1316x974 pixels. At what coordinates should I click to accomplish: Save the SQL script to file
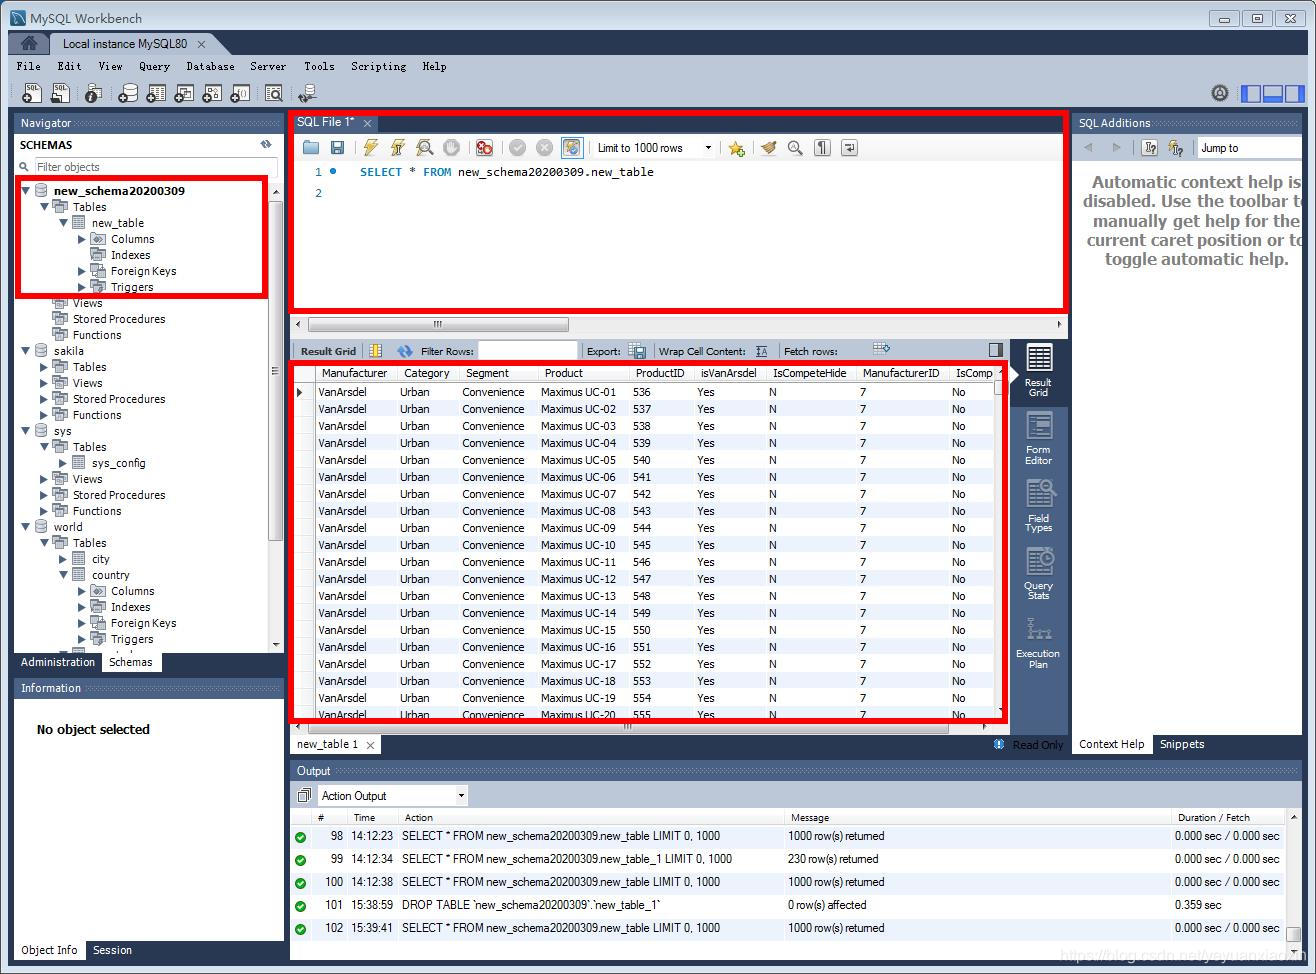(x=338, y=148)
